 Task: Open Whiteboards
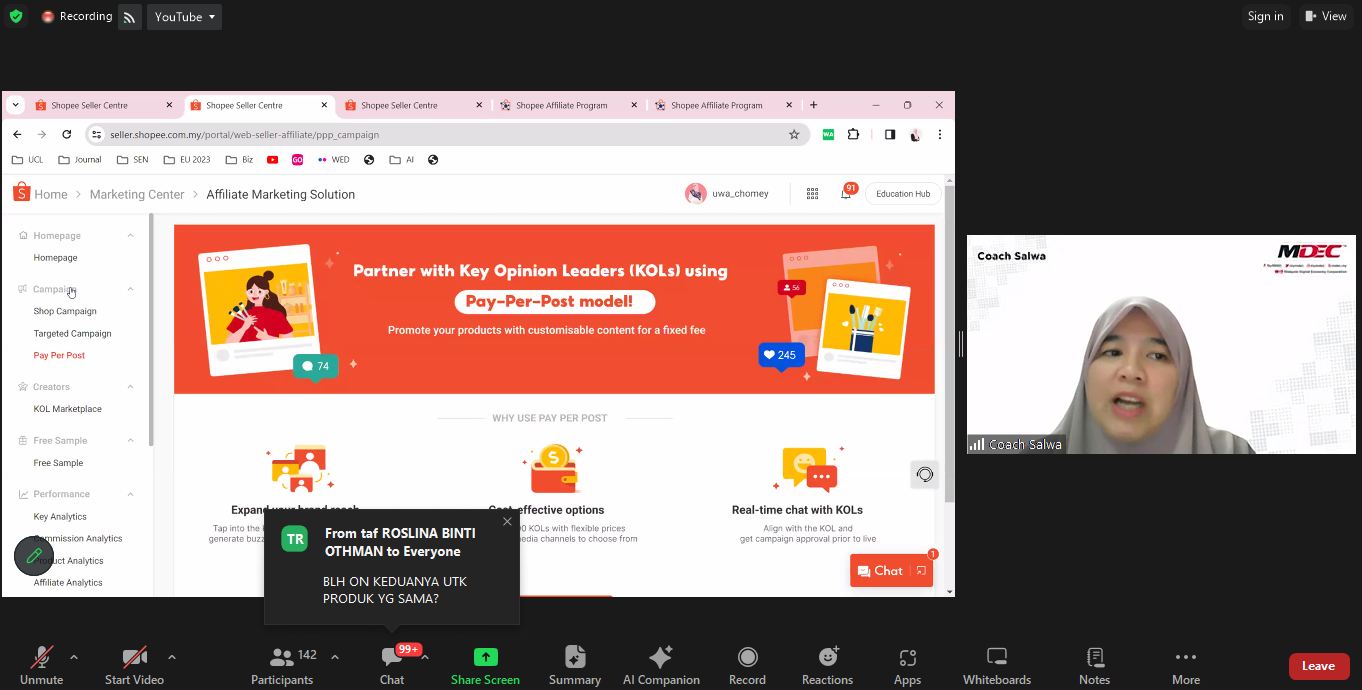point(997,665)
